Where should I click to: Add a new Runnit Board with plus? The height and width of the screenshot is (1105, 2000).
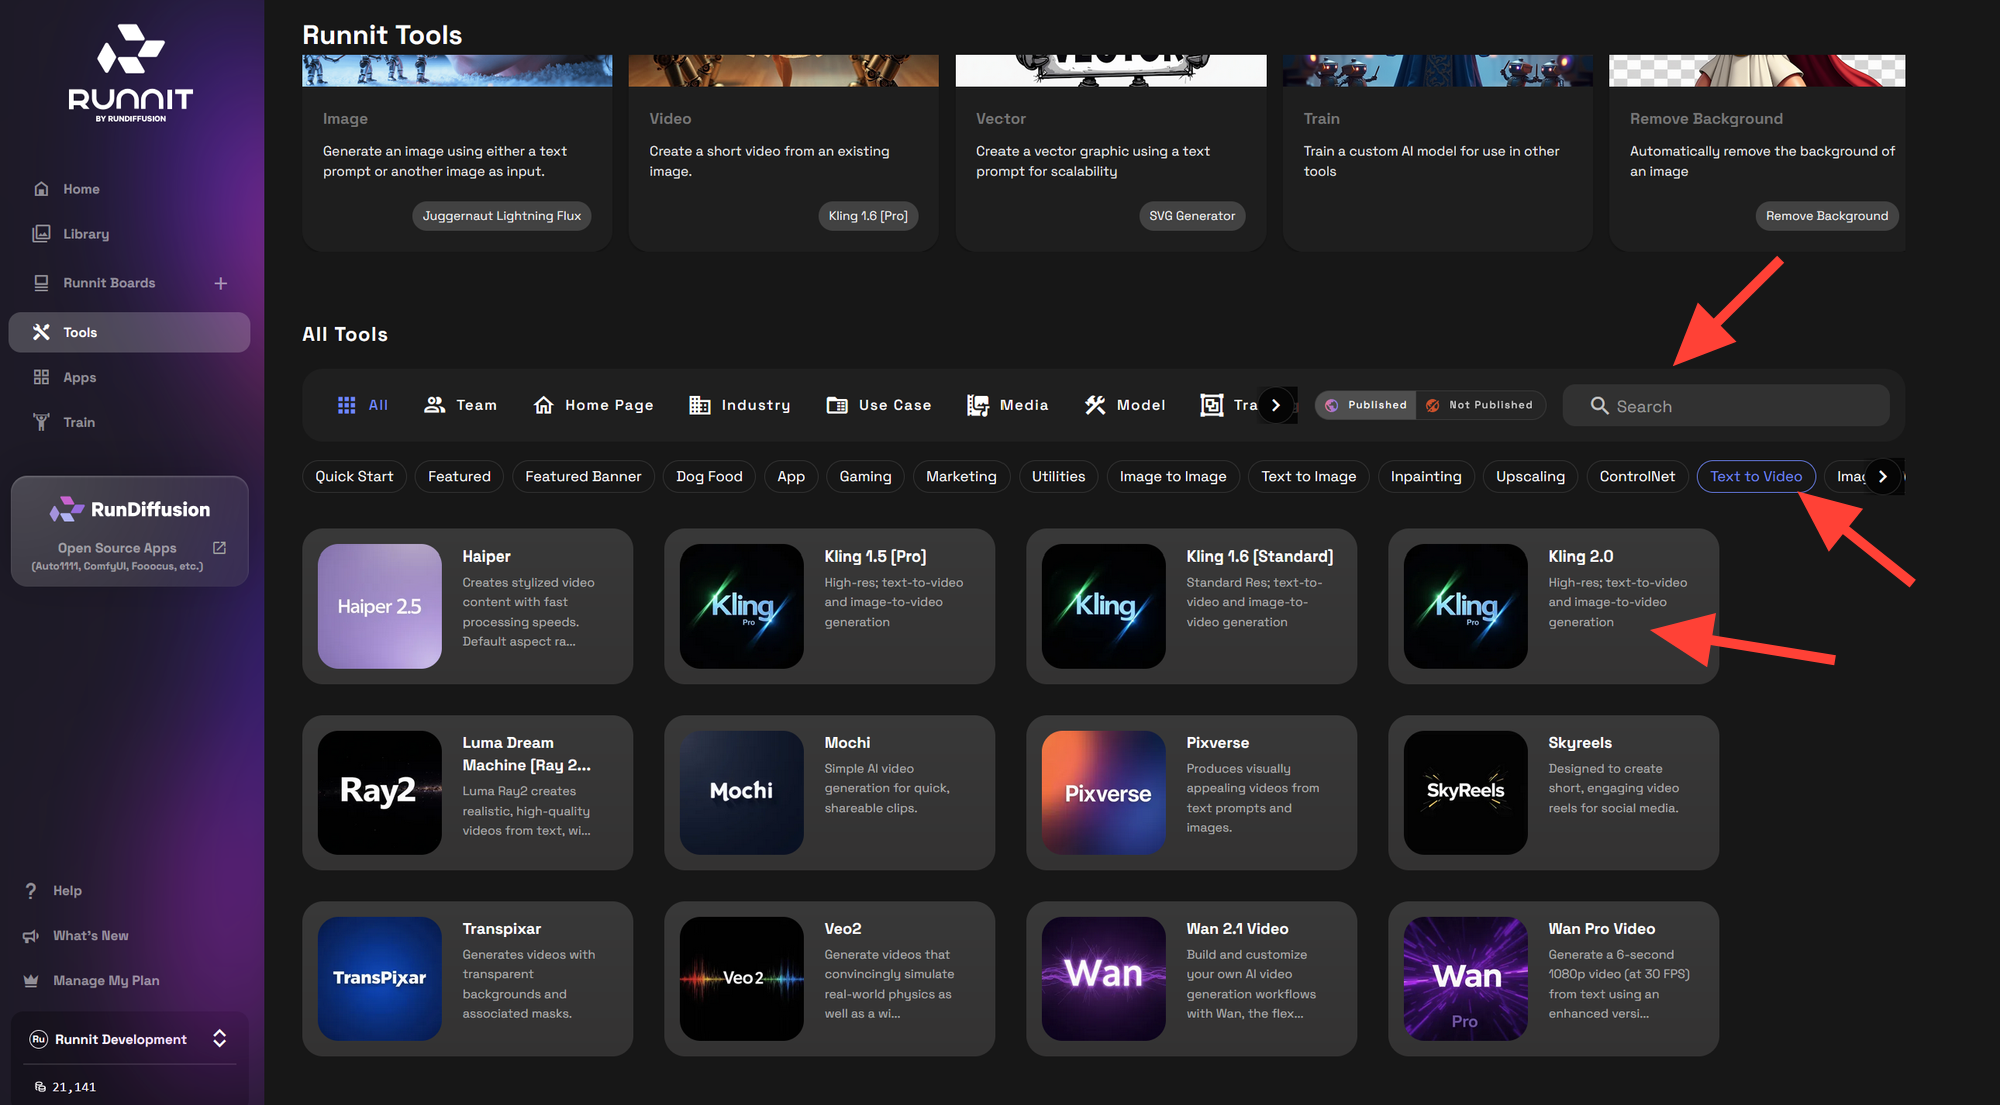(x=221, y=283)
